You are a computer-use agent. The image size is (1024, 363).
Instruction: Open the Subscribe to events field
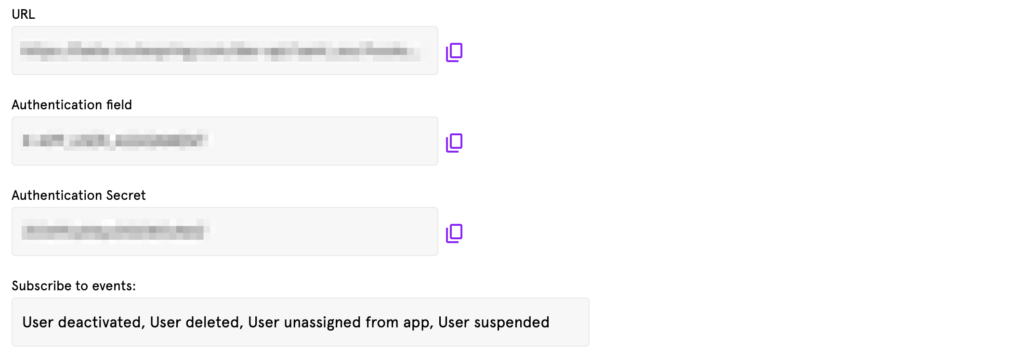click(x=300, y=322)
